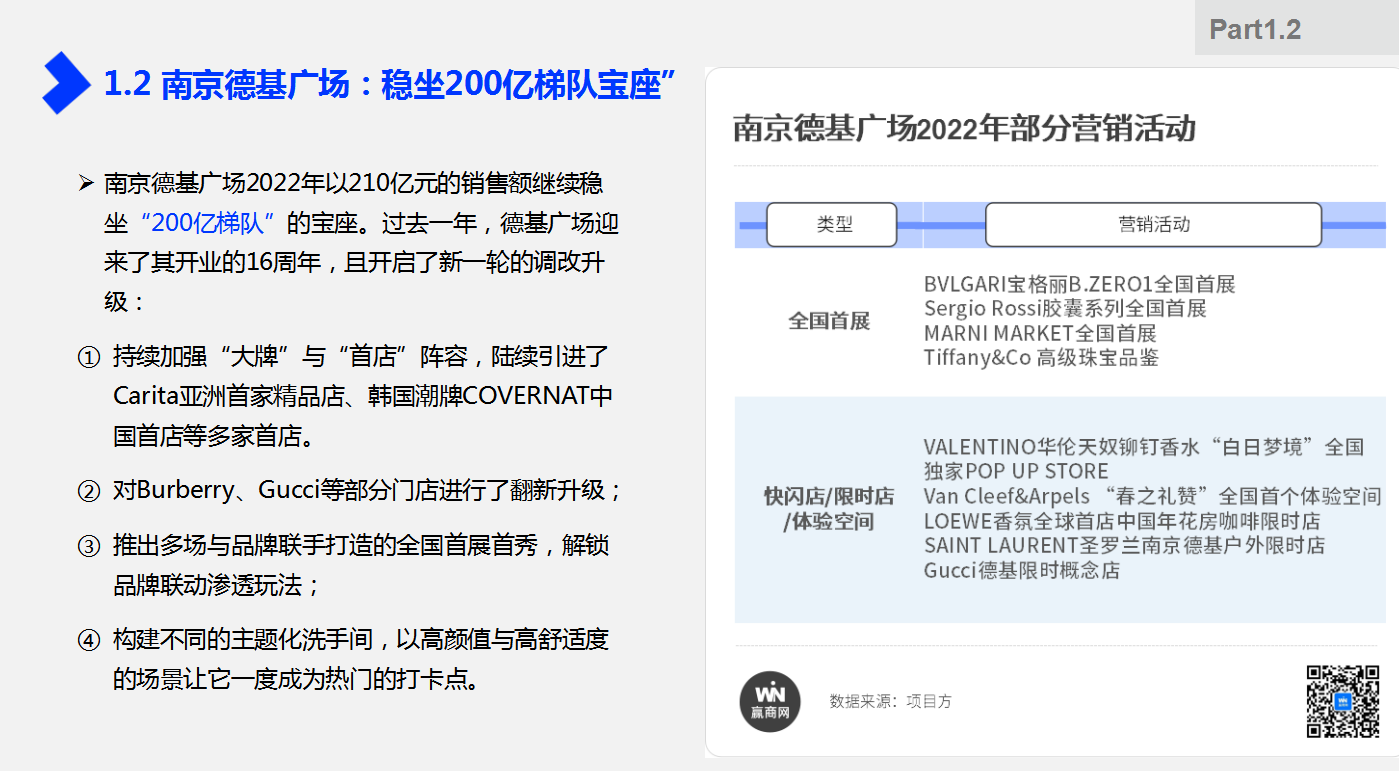Click the VALENTINO华伦天奴铆钉香水 line
This screenshot has height=771, width=1399.
1144,446
